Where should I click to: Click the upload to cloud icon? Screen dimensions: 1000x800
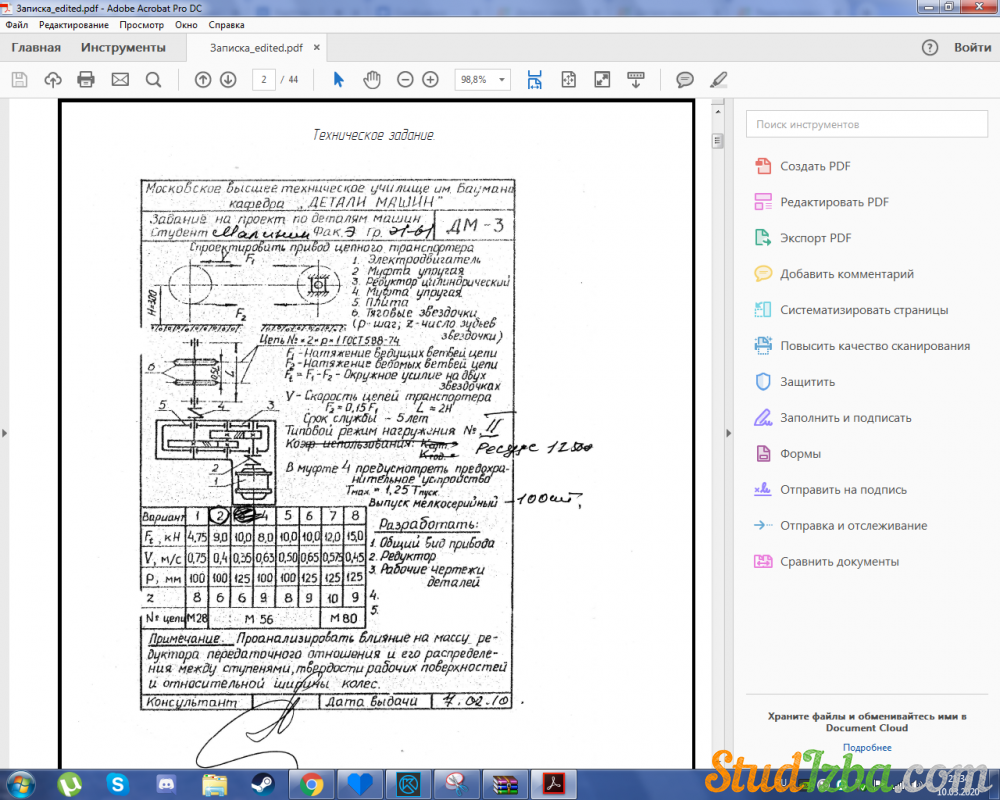click(x=52, y=80)
